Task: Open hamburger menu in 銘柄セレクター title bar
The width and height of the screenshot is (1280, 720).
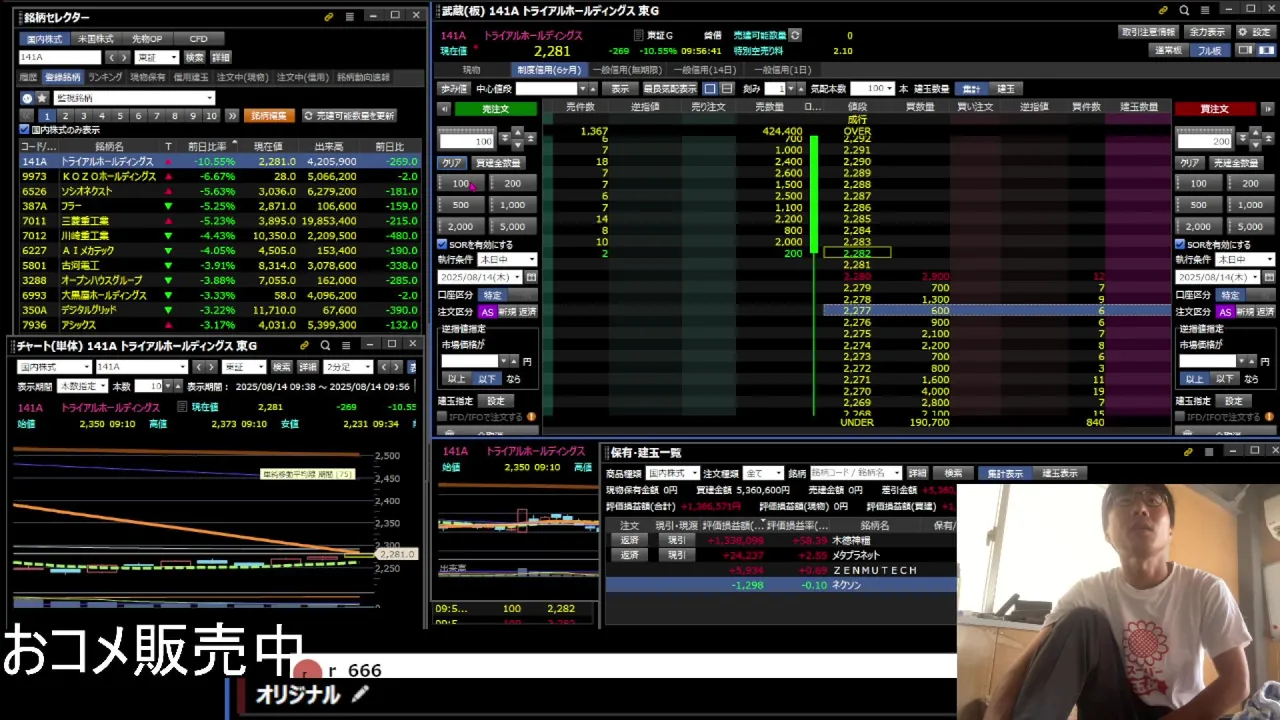Action: (349, 17)
